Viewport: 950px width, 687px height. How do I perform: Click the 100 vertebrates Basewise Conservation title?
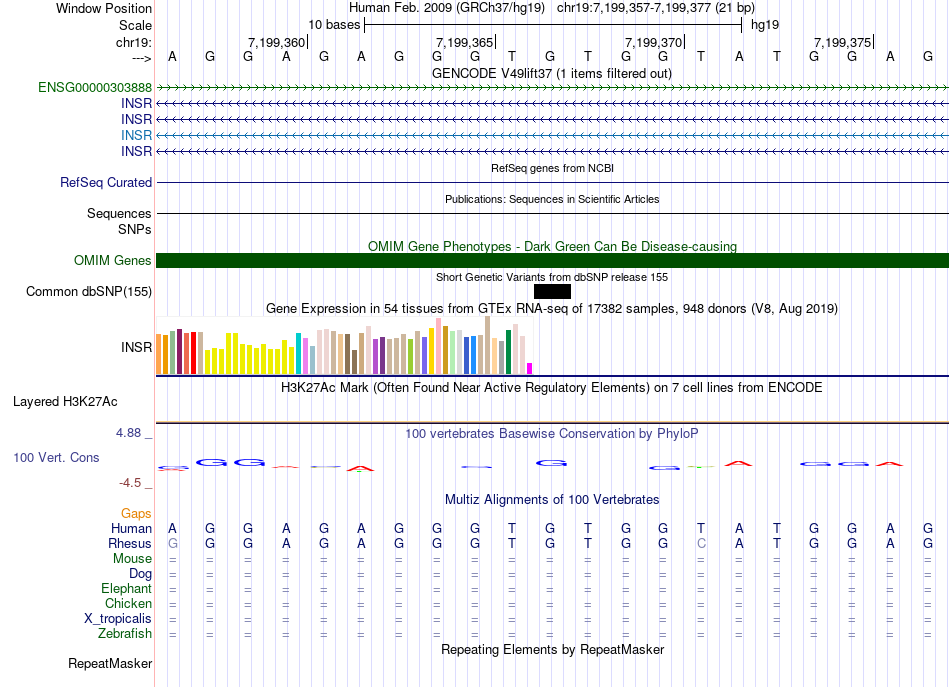(x=552, y=433)
